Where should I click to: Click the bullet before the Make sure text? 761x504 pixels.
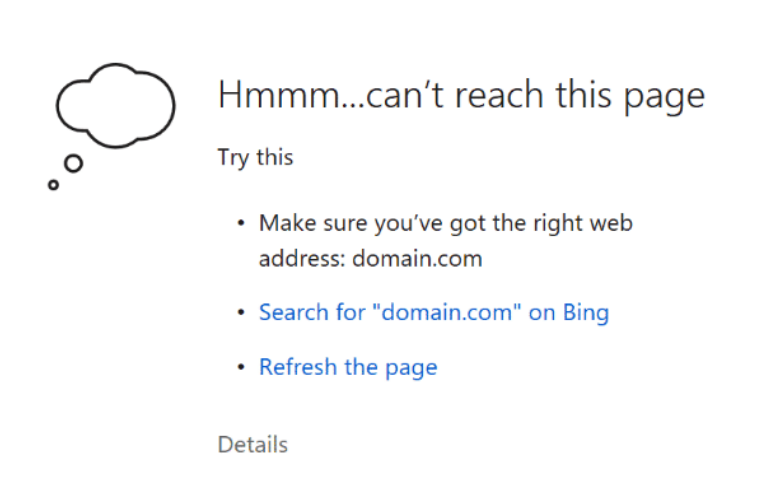pos(241,223)
